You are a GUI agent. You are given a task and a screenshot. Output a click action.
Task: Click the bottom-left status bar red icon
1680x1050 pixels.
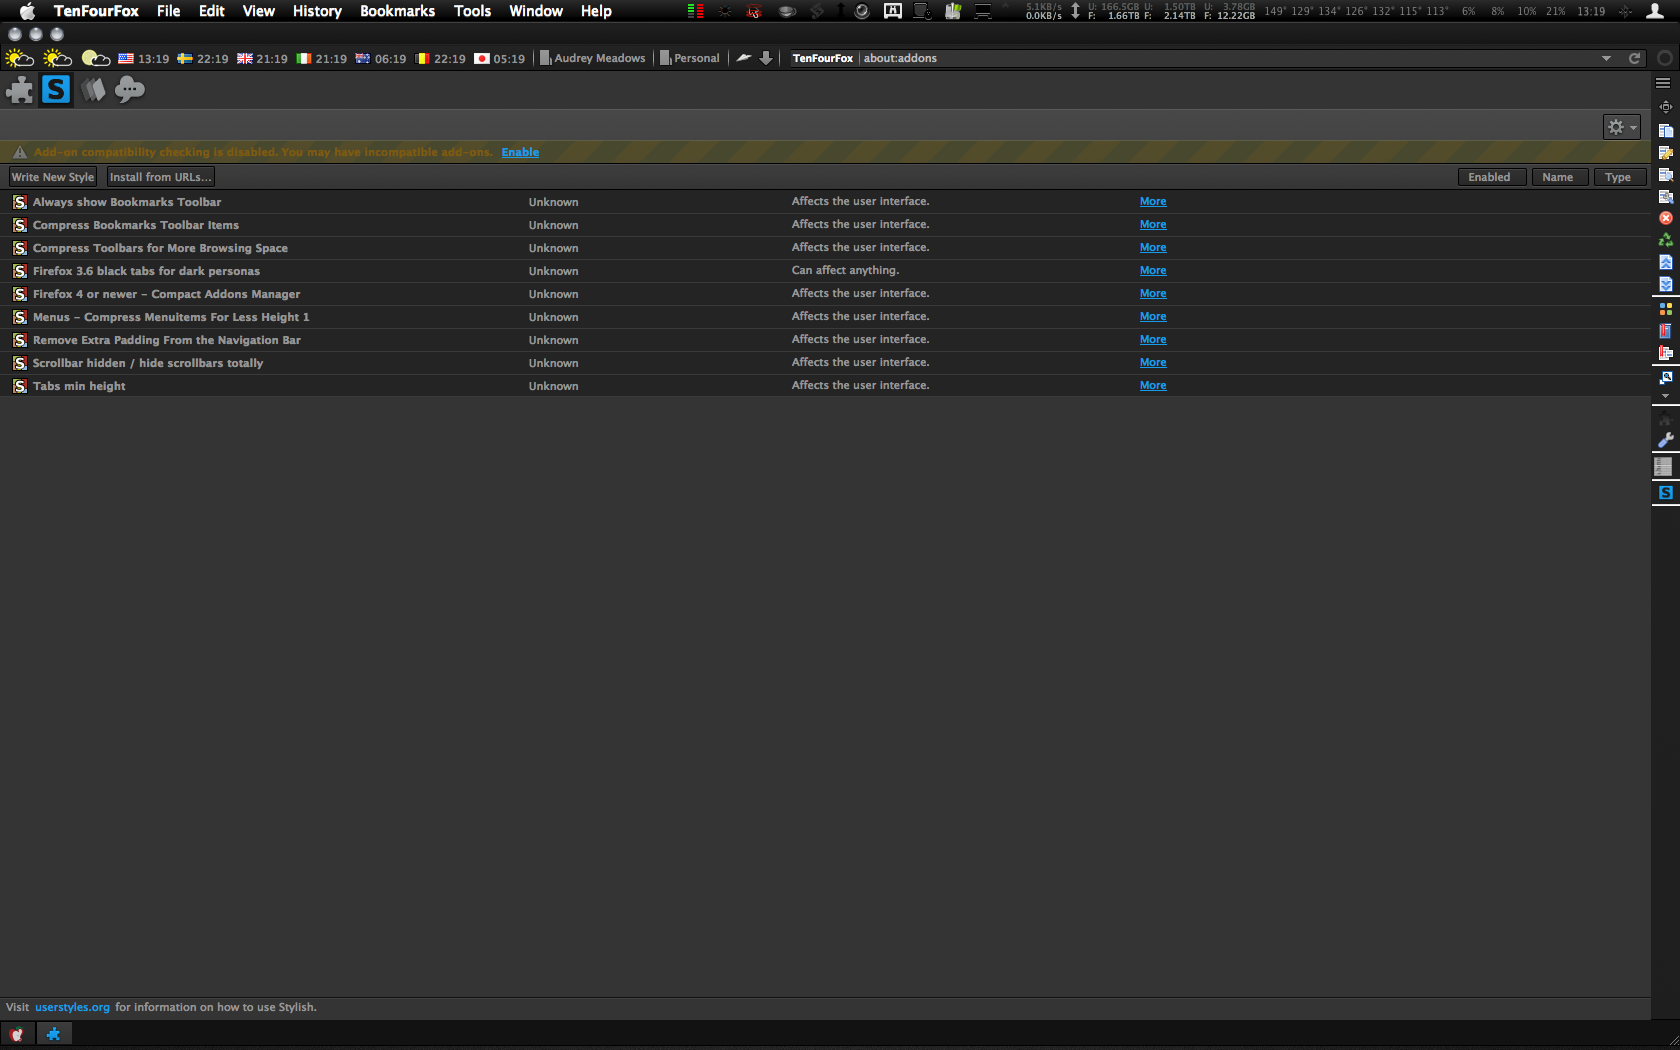point(16,1034)
